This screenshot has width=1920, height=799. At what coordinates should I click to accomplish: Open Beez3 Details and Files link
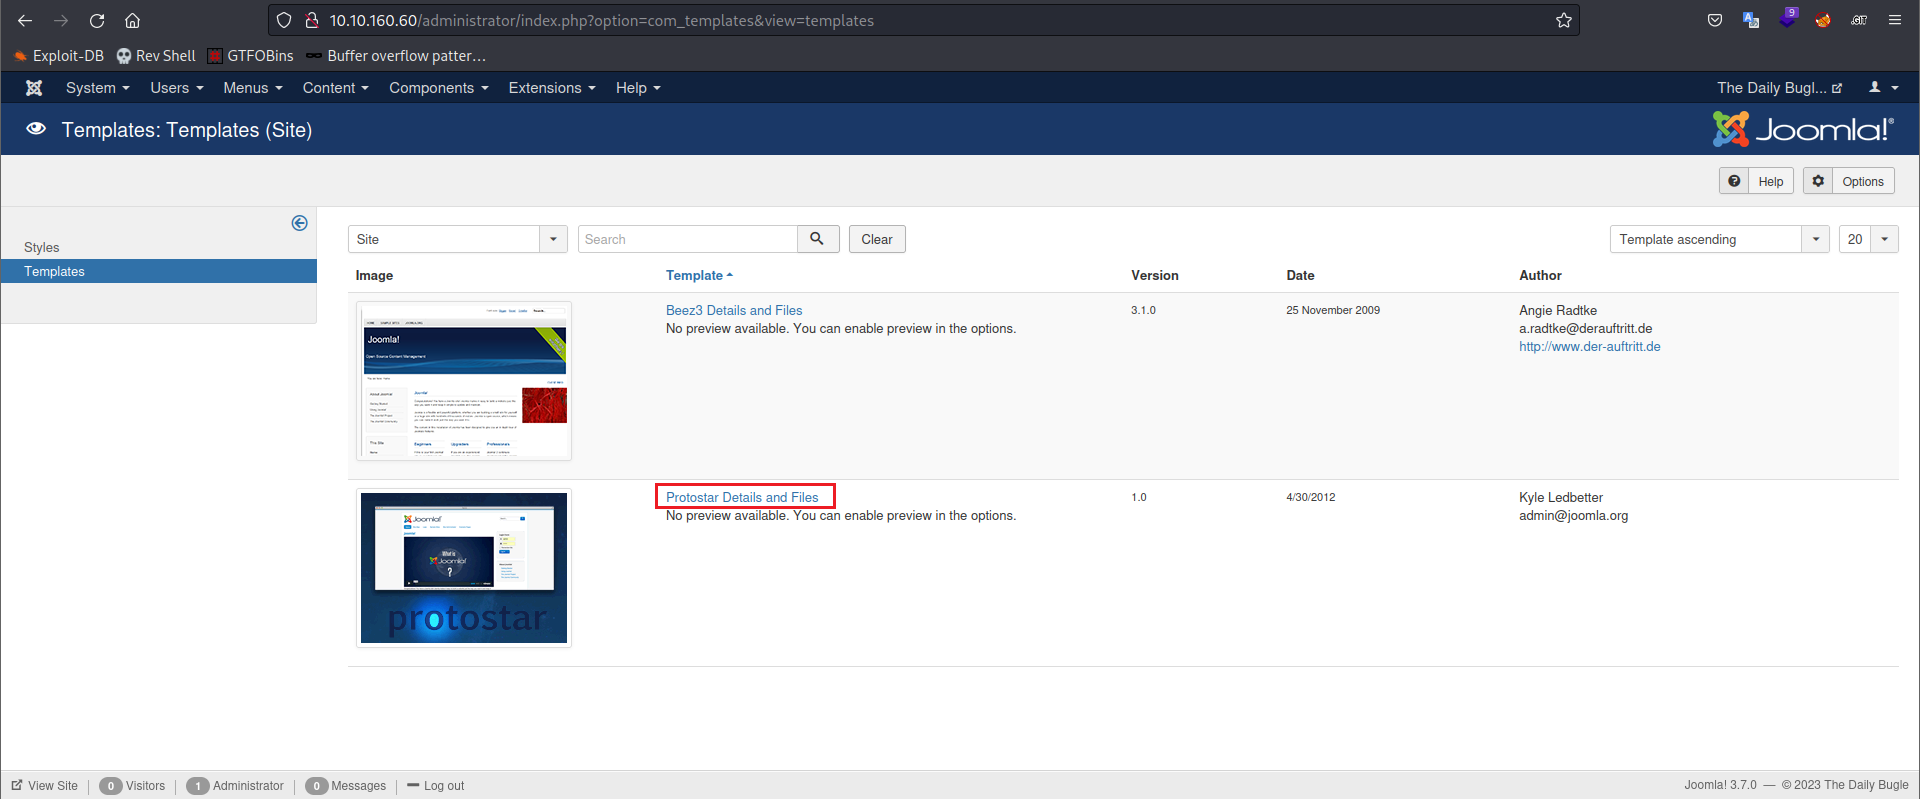734,310
